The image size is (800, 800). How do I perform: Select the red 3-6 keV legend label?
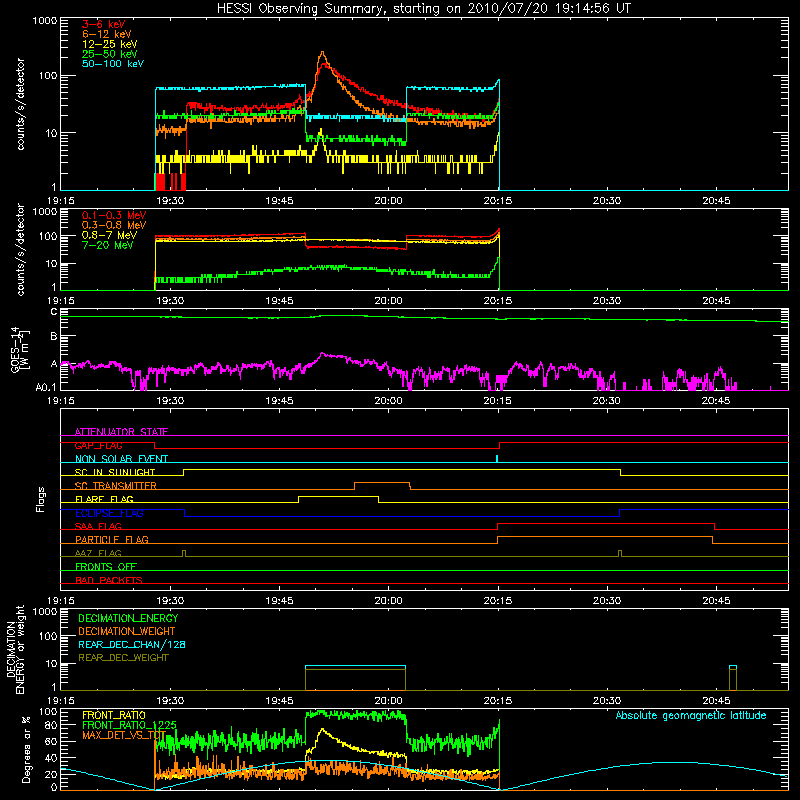[104, 24]
